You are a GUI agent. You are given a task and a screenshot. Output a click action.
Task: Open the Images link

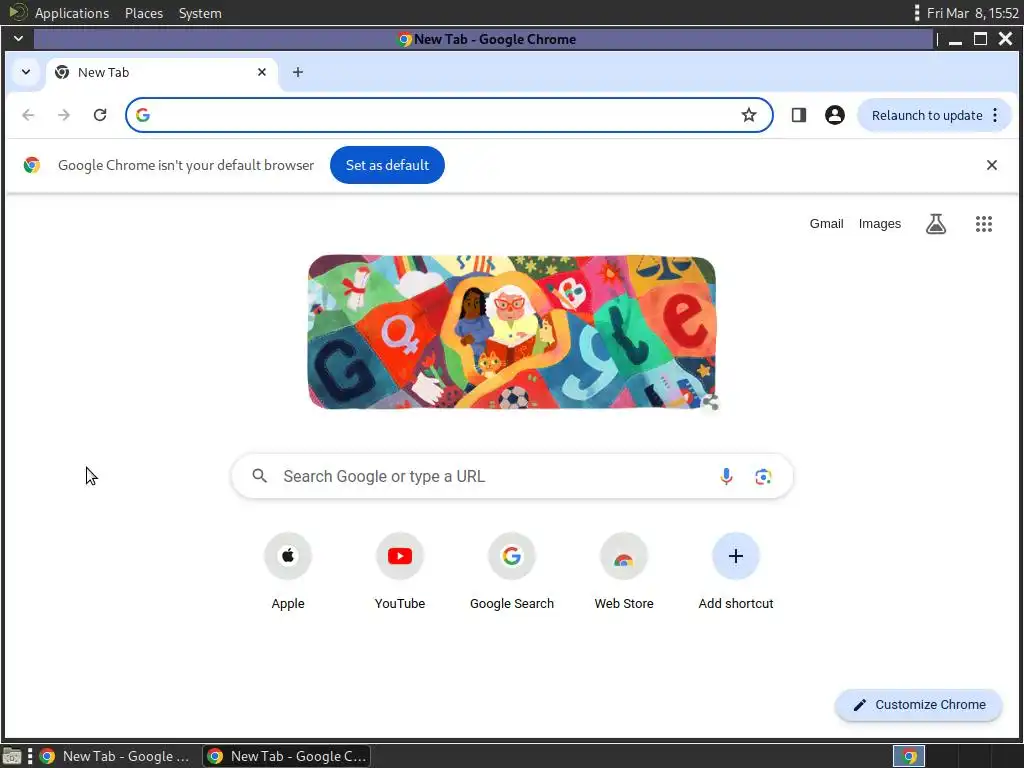pyautogui.click(x=879, y=224)
